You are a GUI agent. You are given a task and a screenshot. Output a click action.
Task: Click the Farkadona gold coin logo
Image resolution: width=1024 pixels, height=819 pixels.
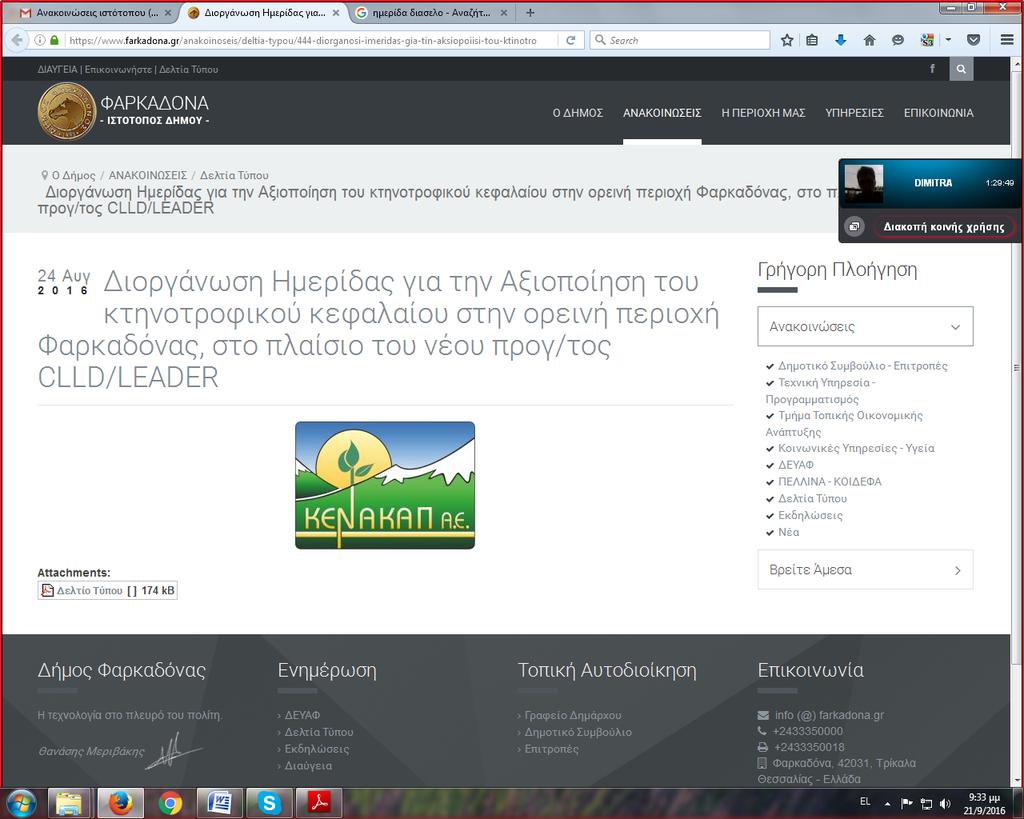pyautogui.click(x=67, y=111)
